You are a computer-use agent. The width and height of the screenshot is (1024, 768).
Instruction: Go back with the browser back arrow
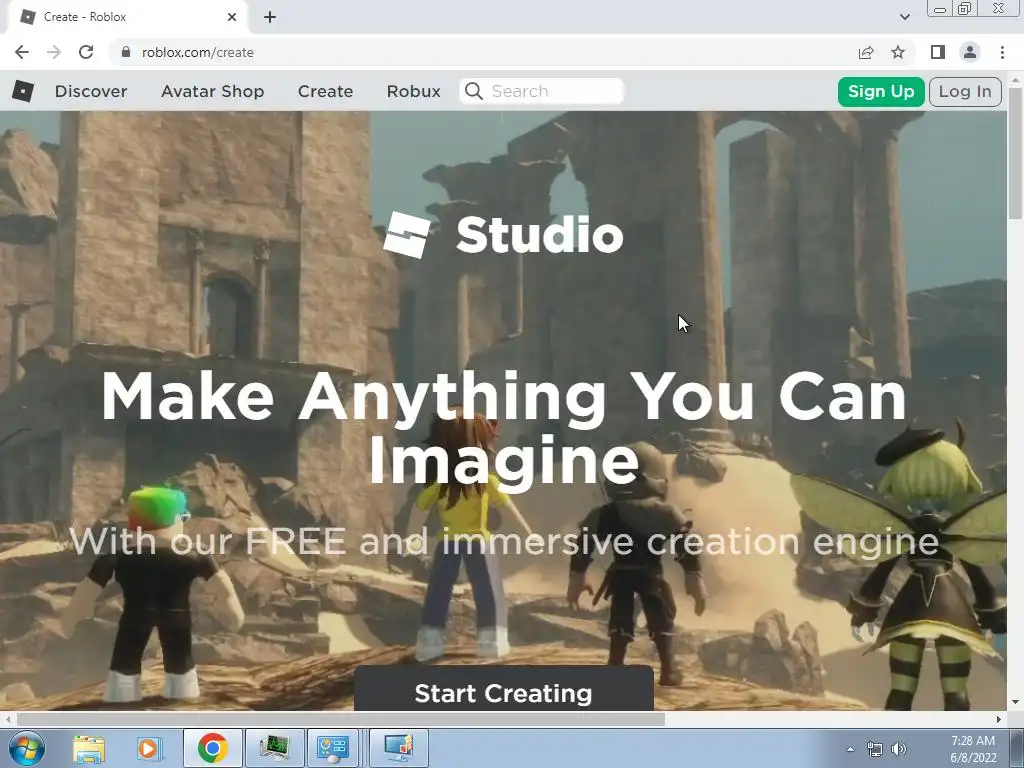pyautogui.click(x=22, y=52)
